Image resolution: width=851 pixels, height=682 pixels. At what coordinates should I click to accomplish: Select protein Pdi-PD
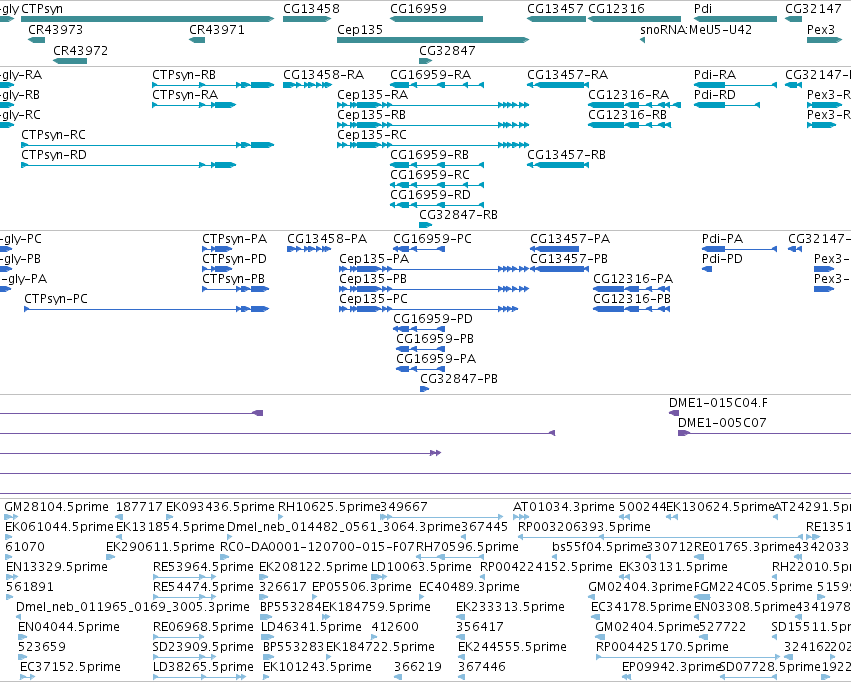click(x=722, y=259)
